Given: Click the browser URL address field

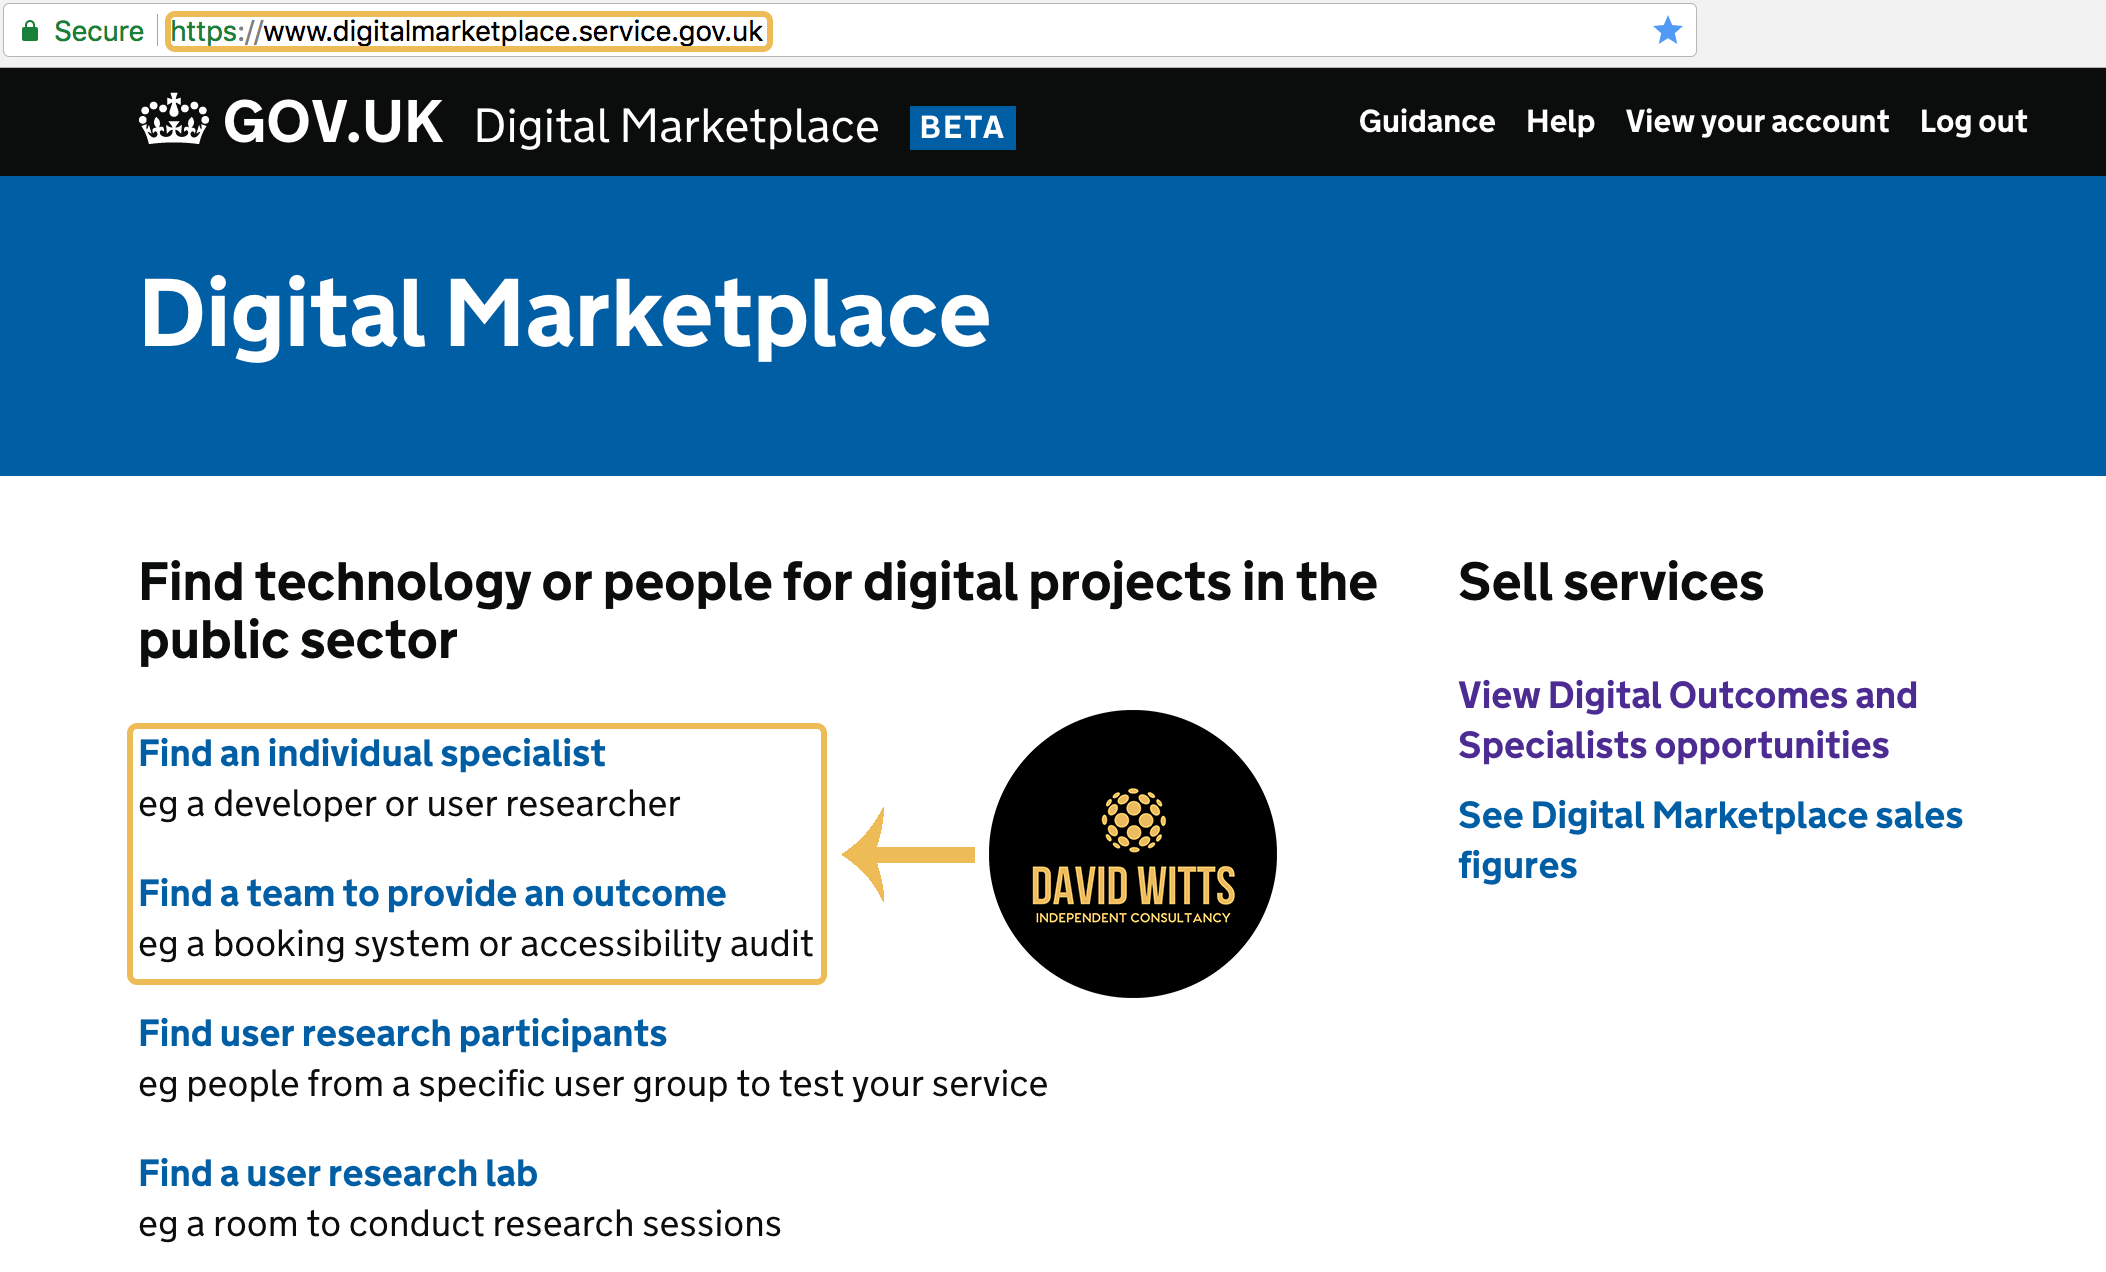Looking at the screenshot, I should tap(467, 31).
